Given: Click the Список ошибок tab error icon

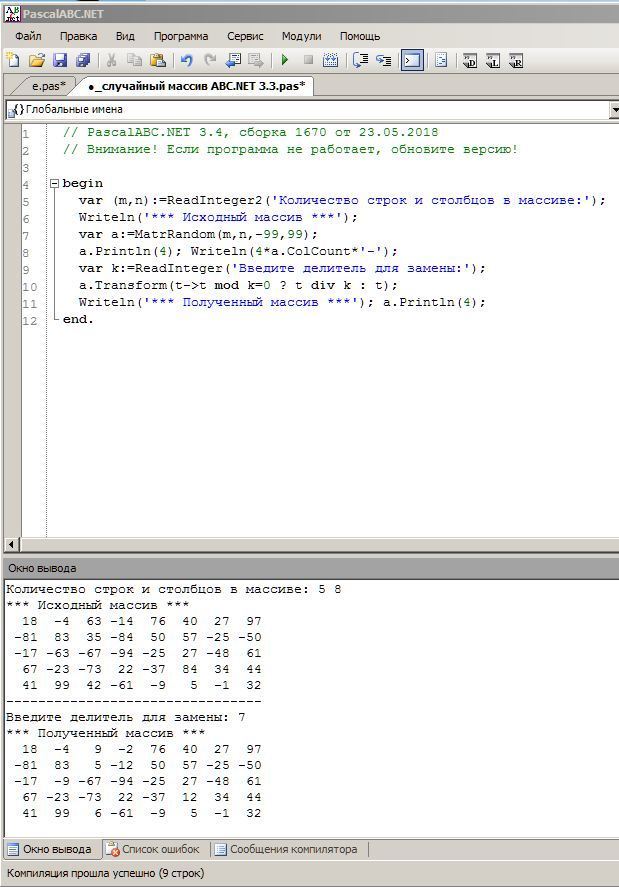Looking at the screenshot, I should 113,849.
